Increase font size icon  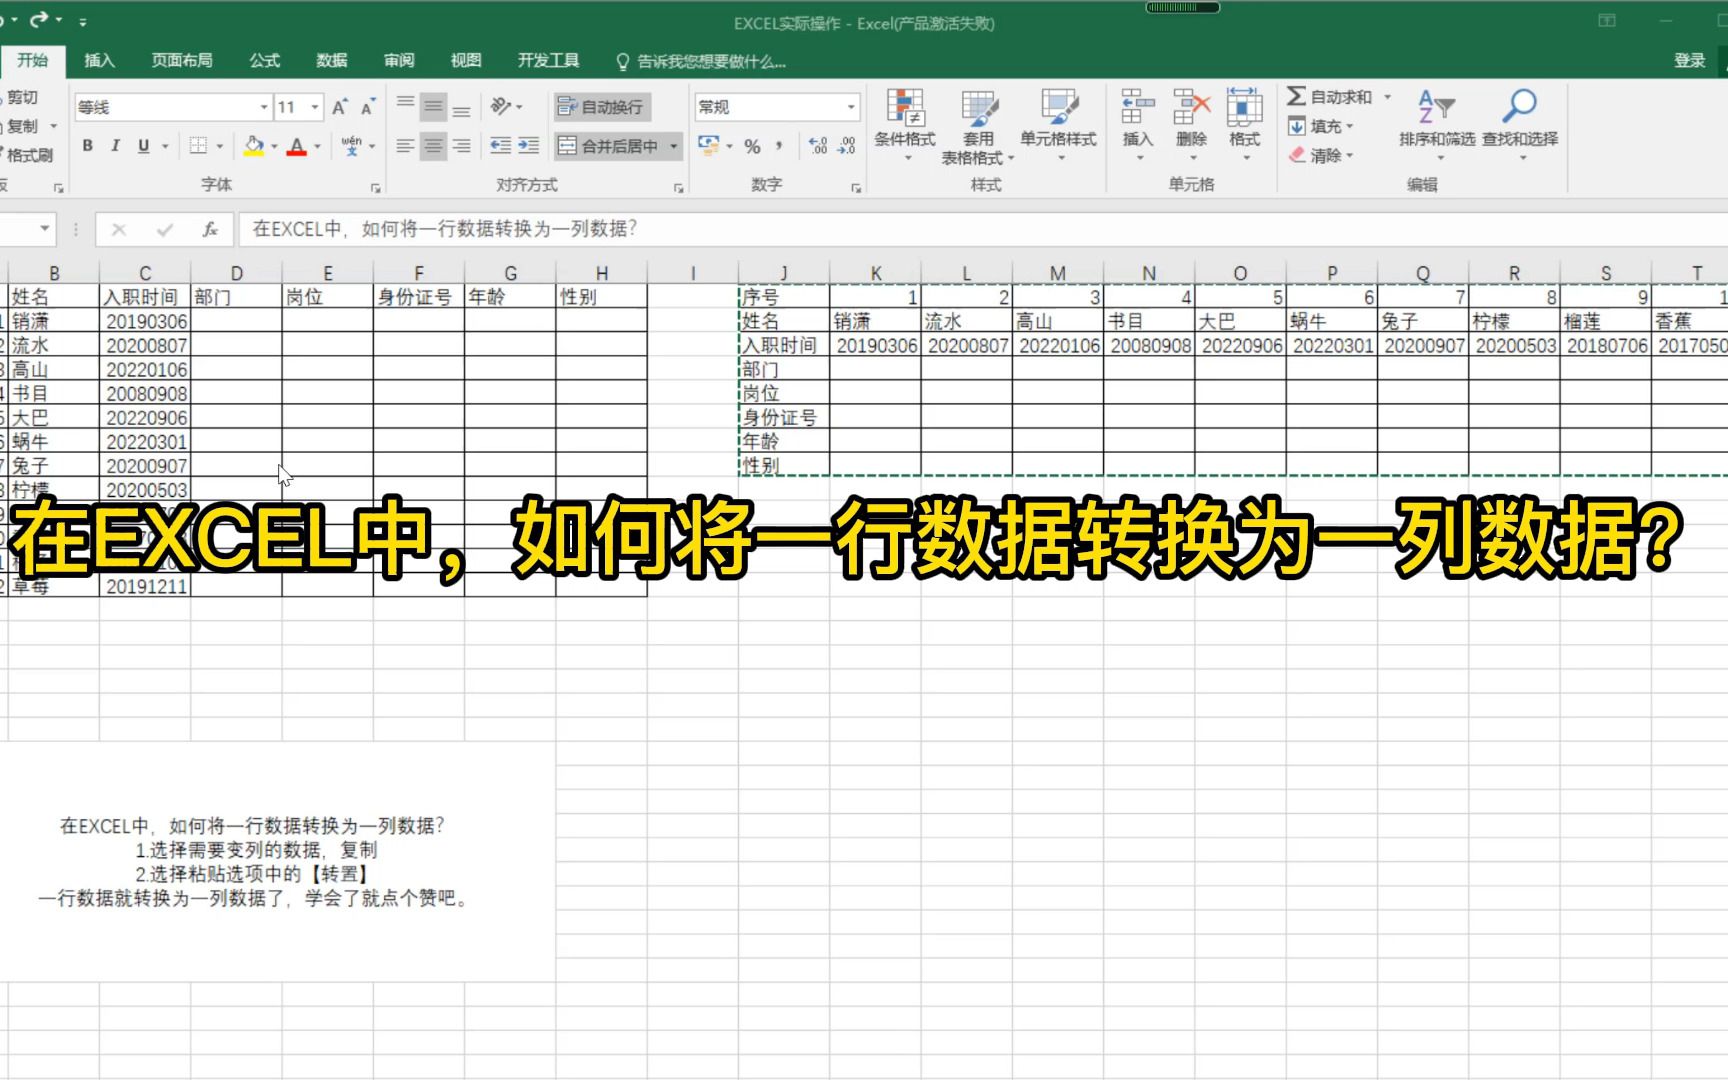point(340,107)
